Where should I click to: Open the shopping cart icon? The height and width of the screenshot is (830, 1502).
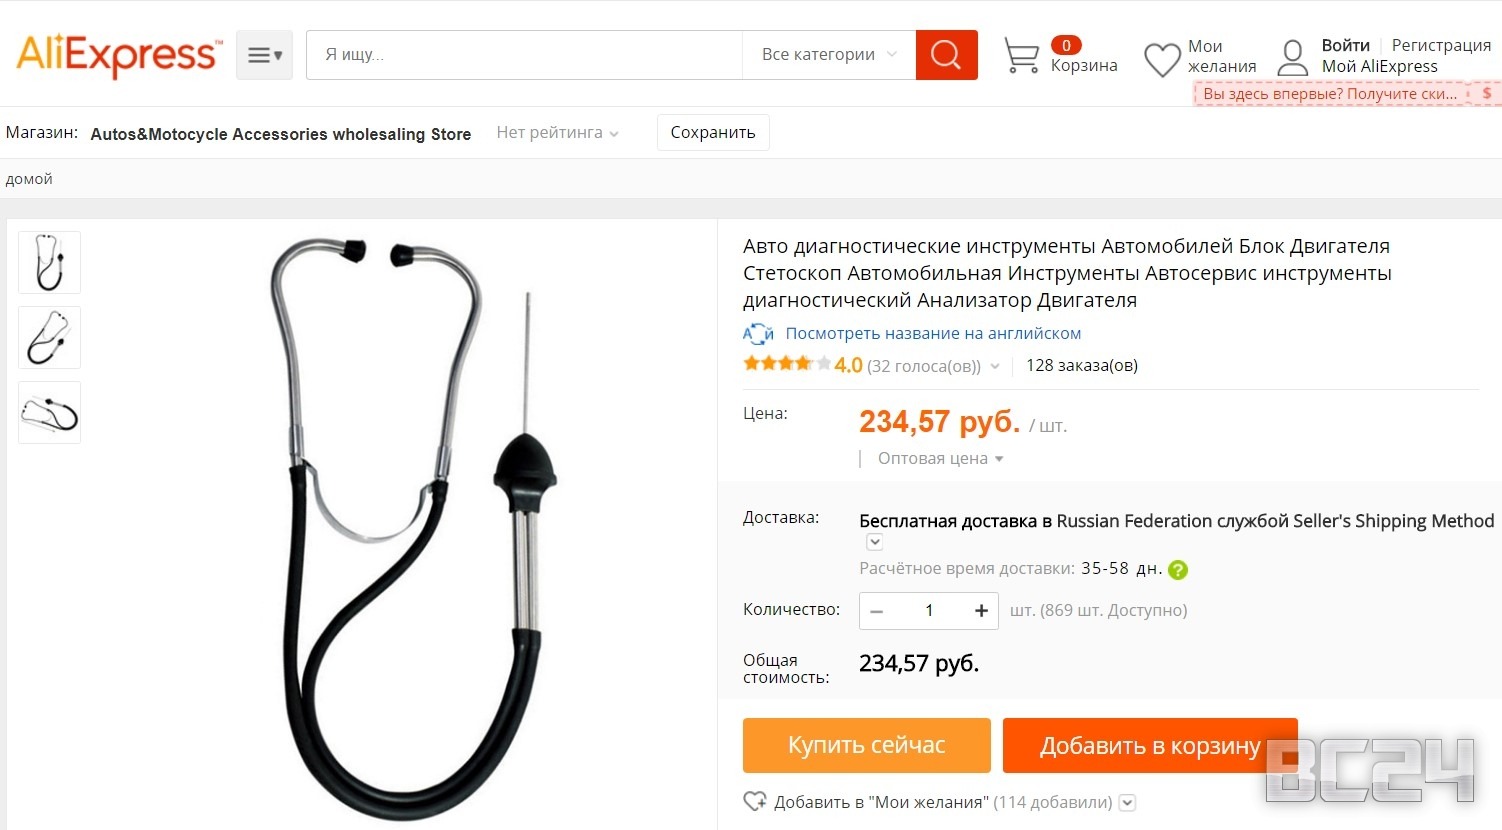tap(1021, 56)
